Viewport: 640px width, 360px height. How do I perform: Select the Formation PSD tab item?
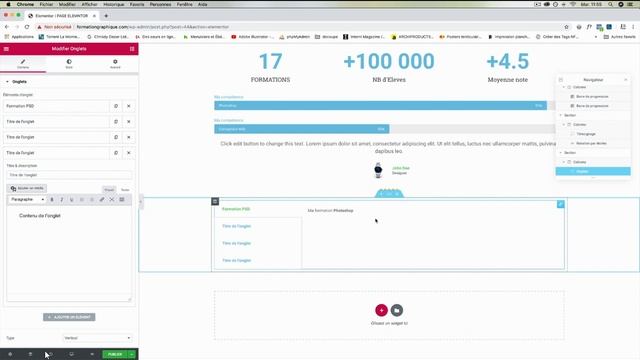(x=56, y=106)
